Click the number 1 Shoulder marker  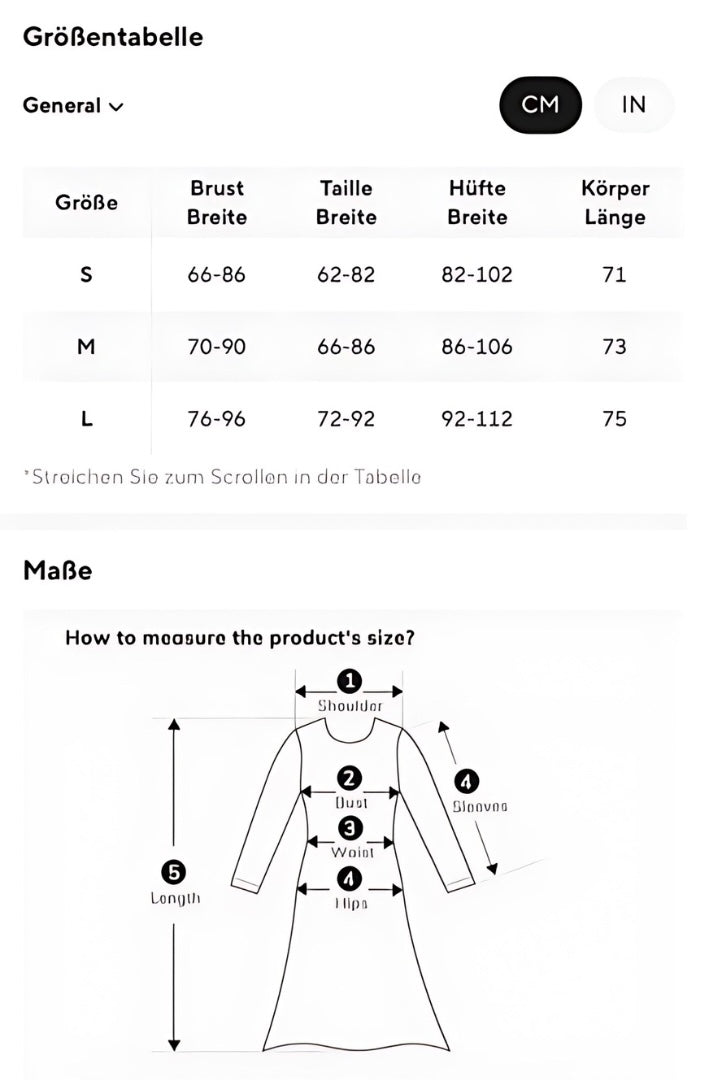coord(349,682)
